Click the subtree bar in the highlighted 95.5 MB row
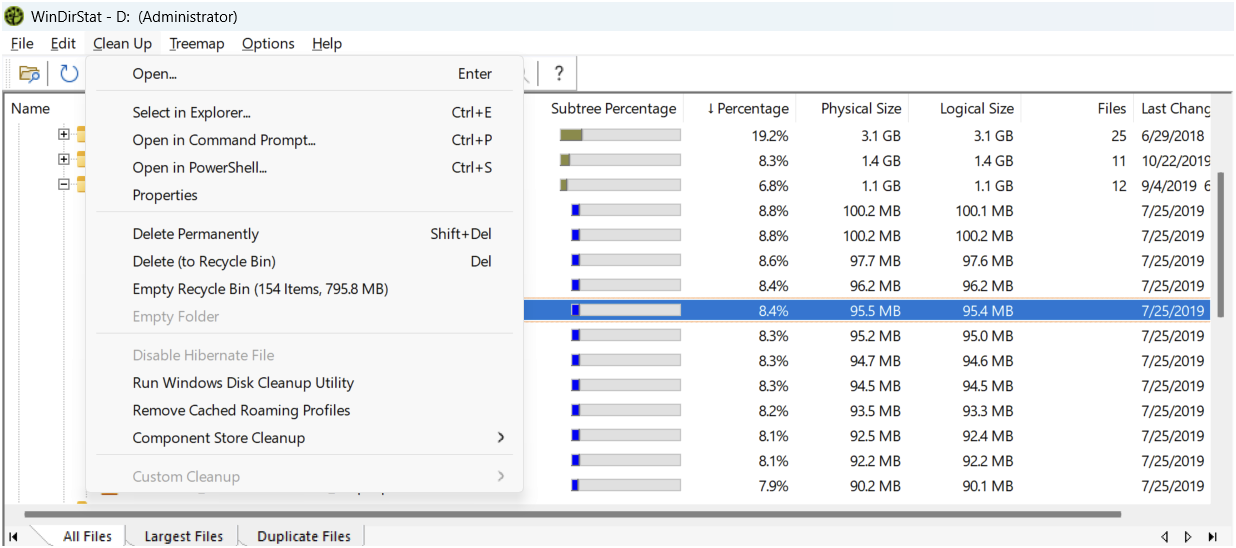Viewport: 1236px width, 548px height. [x=625, y=310]
